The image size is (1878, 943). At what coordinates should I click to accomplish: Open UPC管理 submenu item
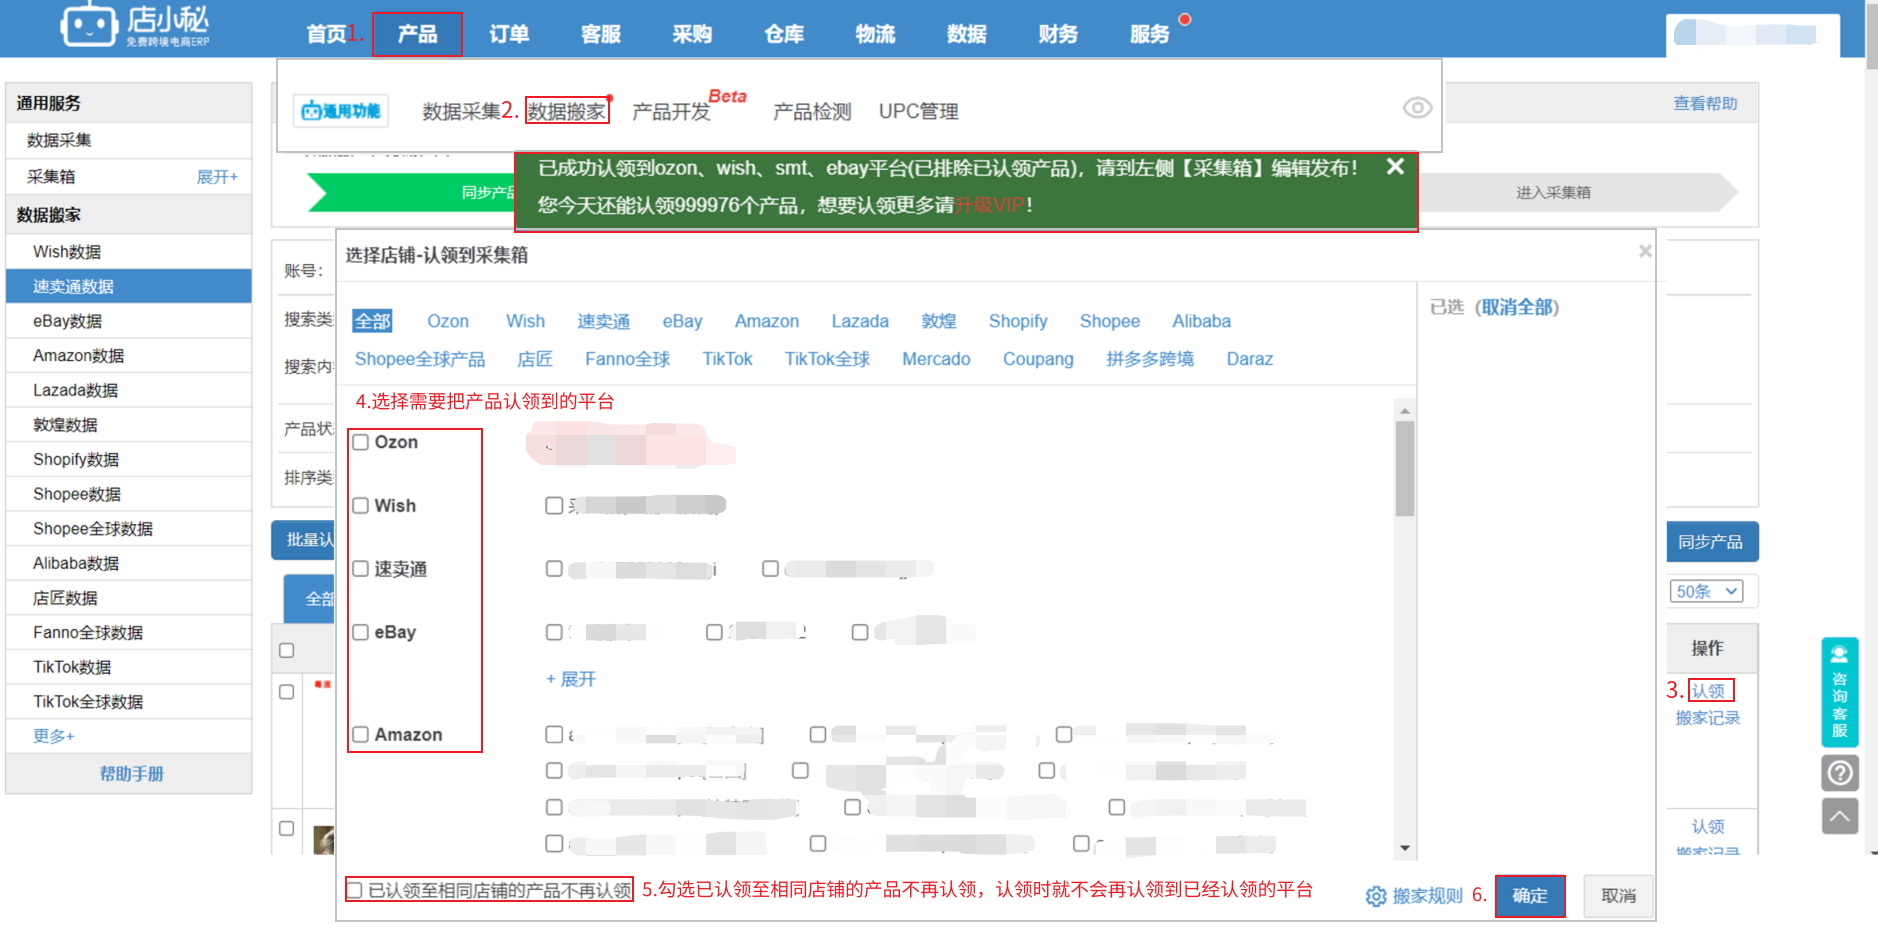918,111
